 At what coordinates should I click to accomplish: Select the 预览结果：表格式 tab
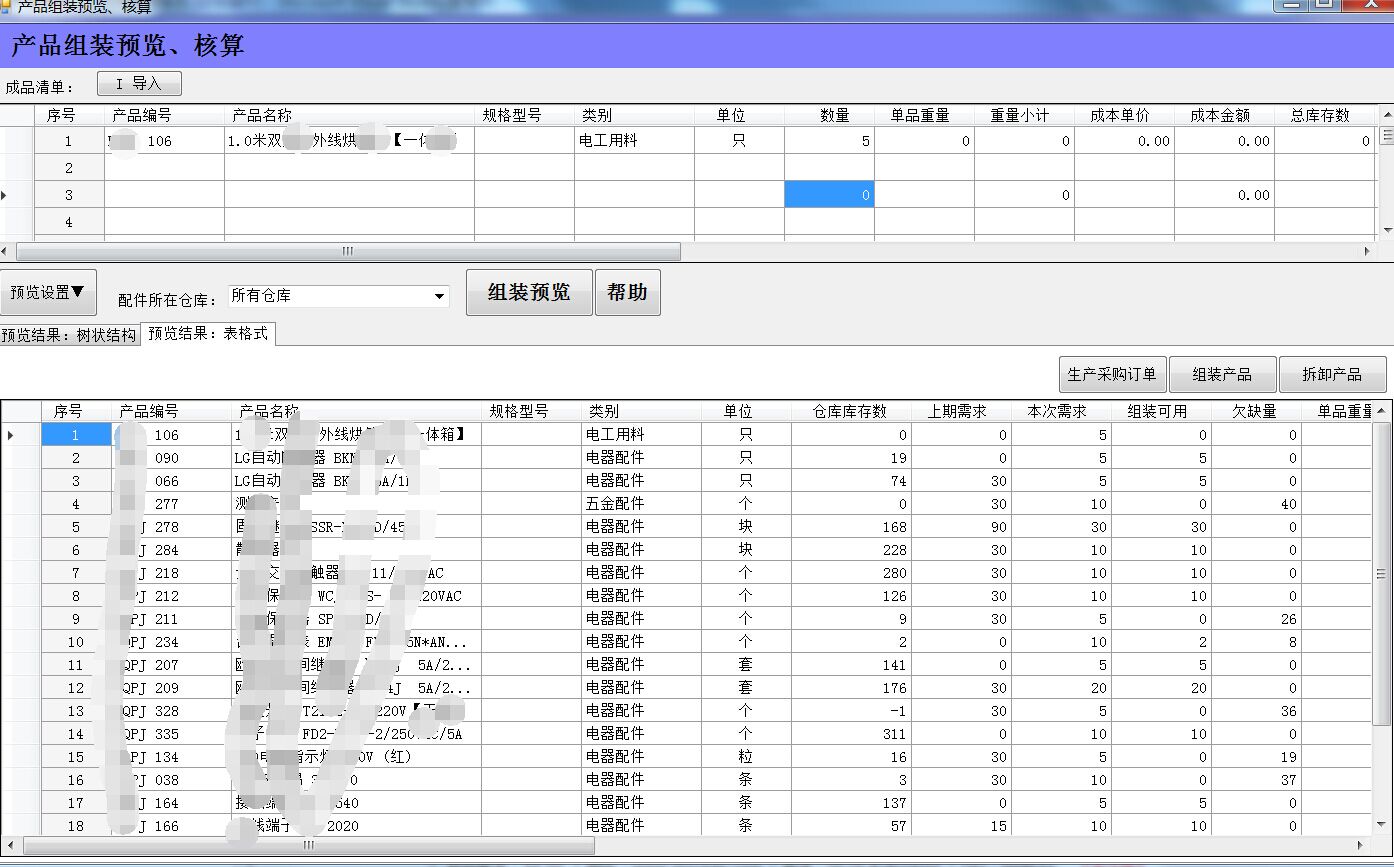click(208, 334)
